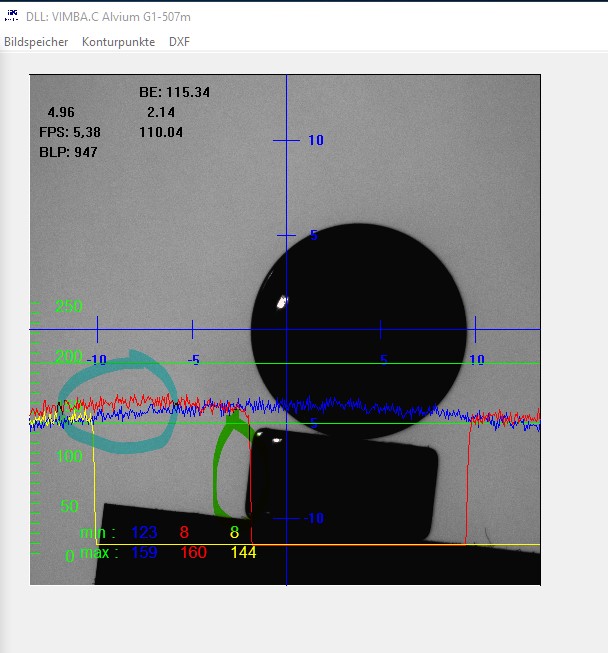Click the application icon in title bar
This screenshot has height=653, width=608.
coord(12,13)
